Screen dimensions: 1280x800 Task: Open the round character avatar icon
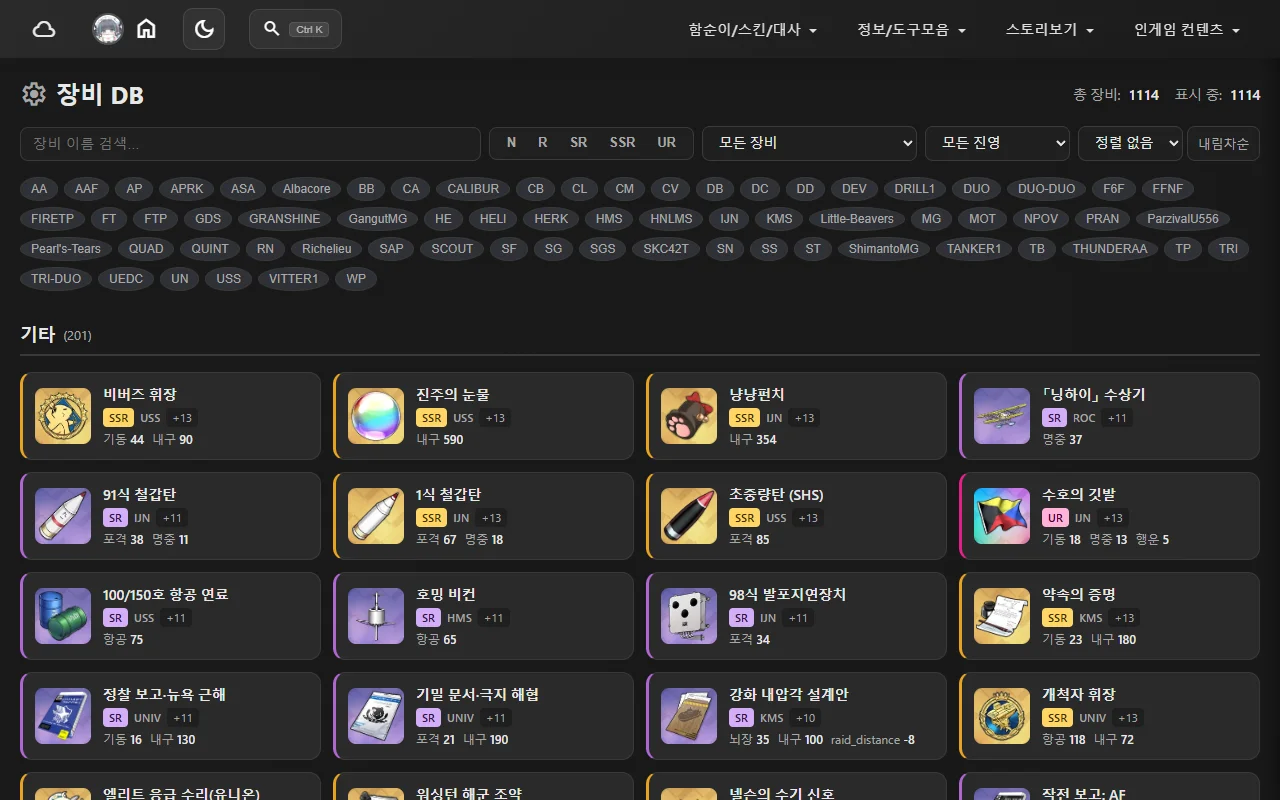pos(108,29)
